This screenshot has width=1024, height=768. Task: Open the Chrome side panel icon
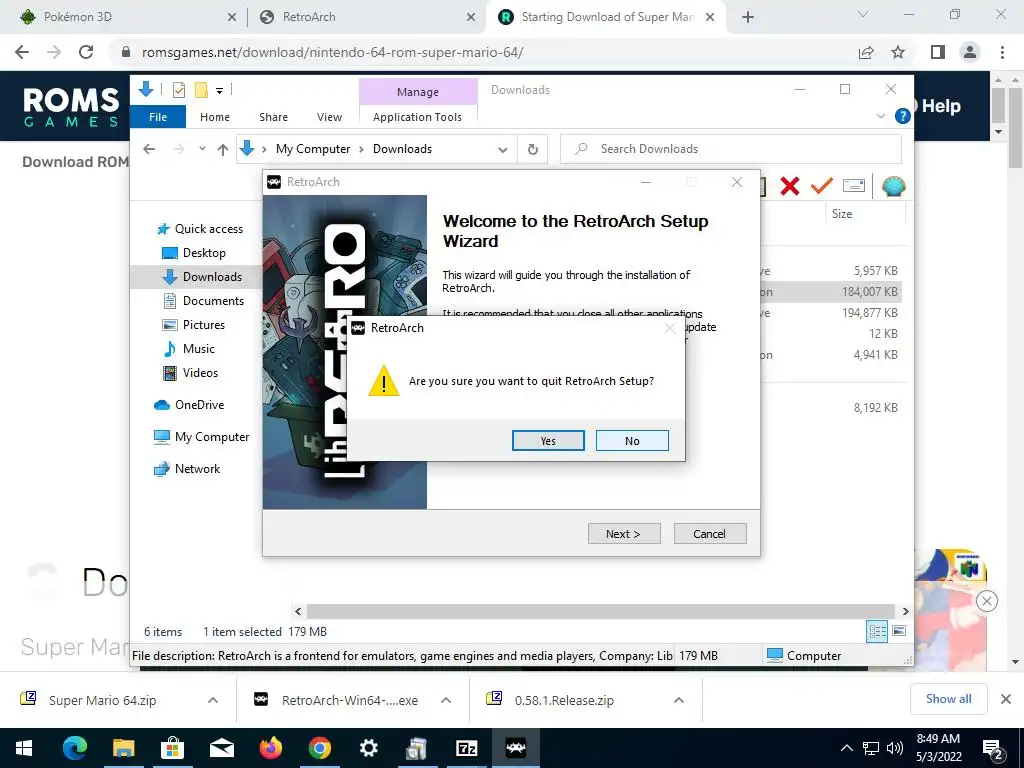(x=938, y=52)
